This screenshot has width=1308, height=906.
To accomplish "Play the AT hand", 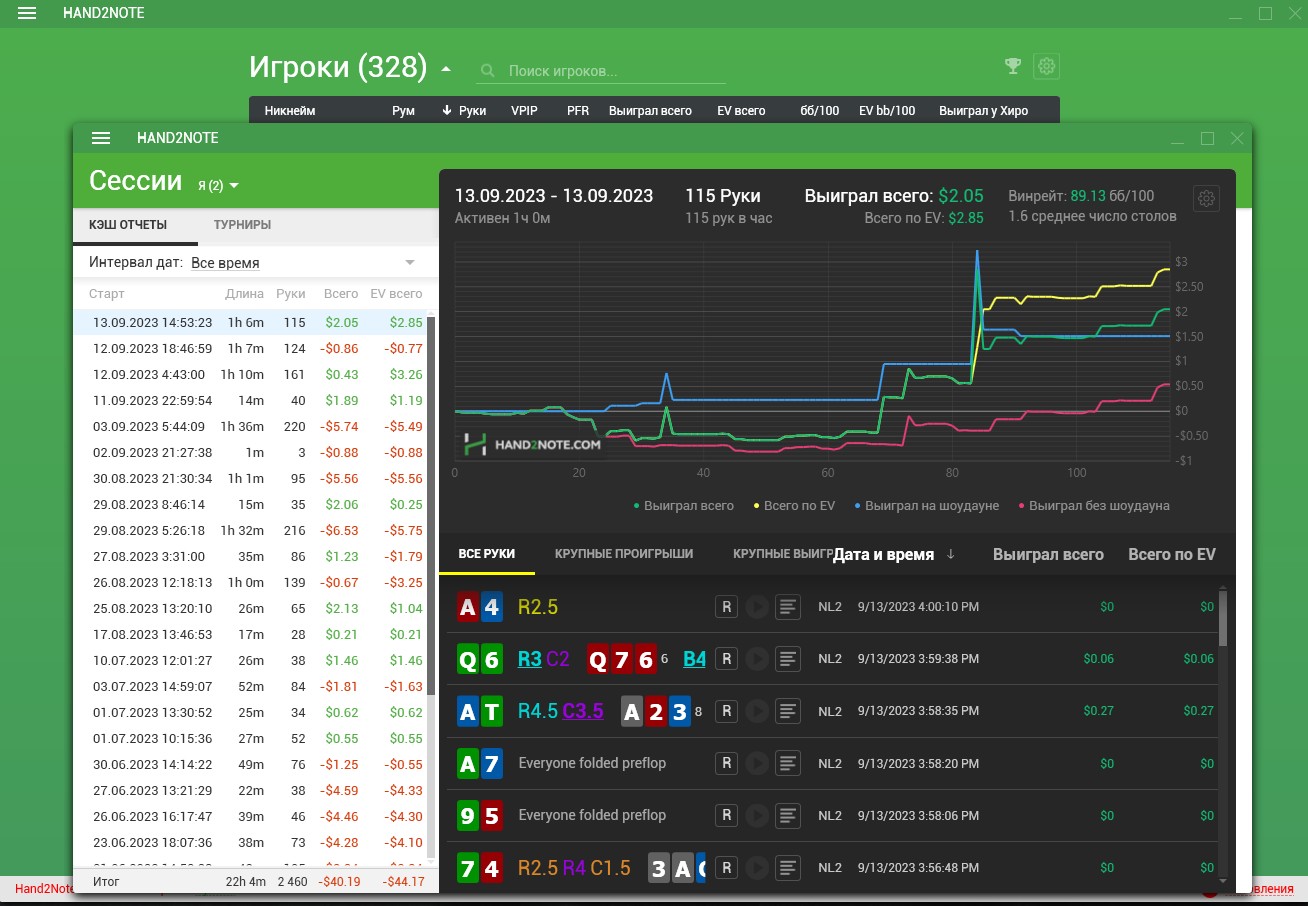I will click(757, 711).
